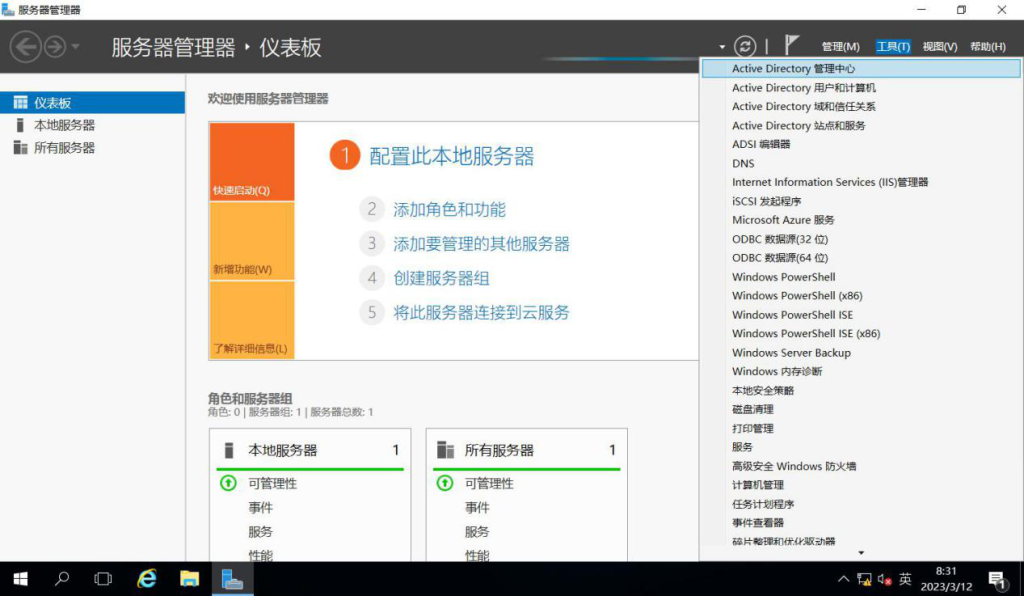Image resolution: width=1024 pixels, height=596 pixels.
Task: Launch Internet Explorer from taskbar
Action: (x=147, y=579)
